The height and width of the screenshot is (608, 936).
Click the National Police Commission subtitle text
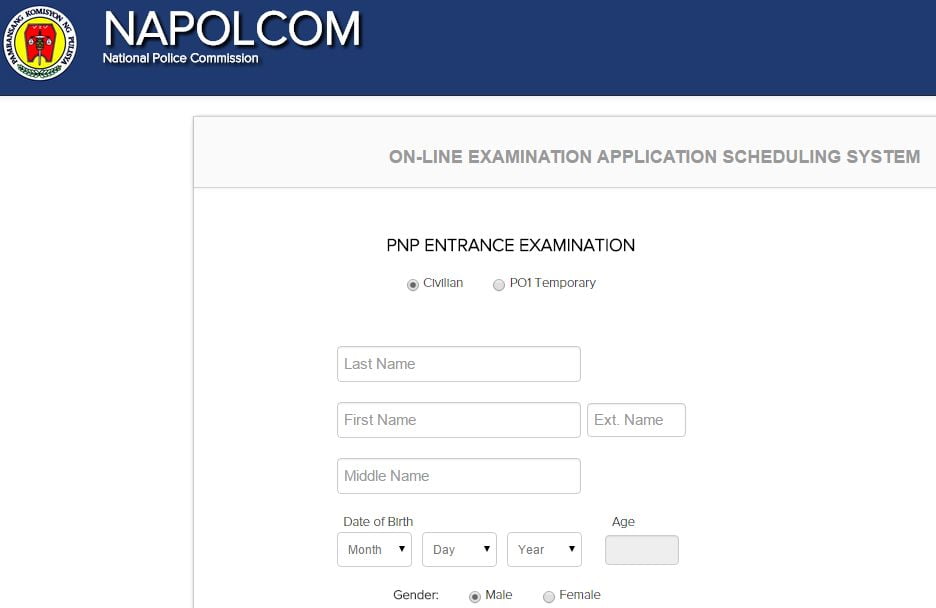[x=180, y=58]
